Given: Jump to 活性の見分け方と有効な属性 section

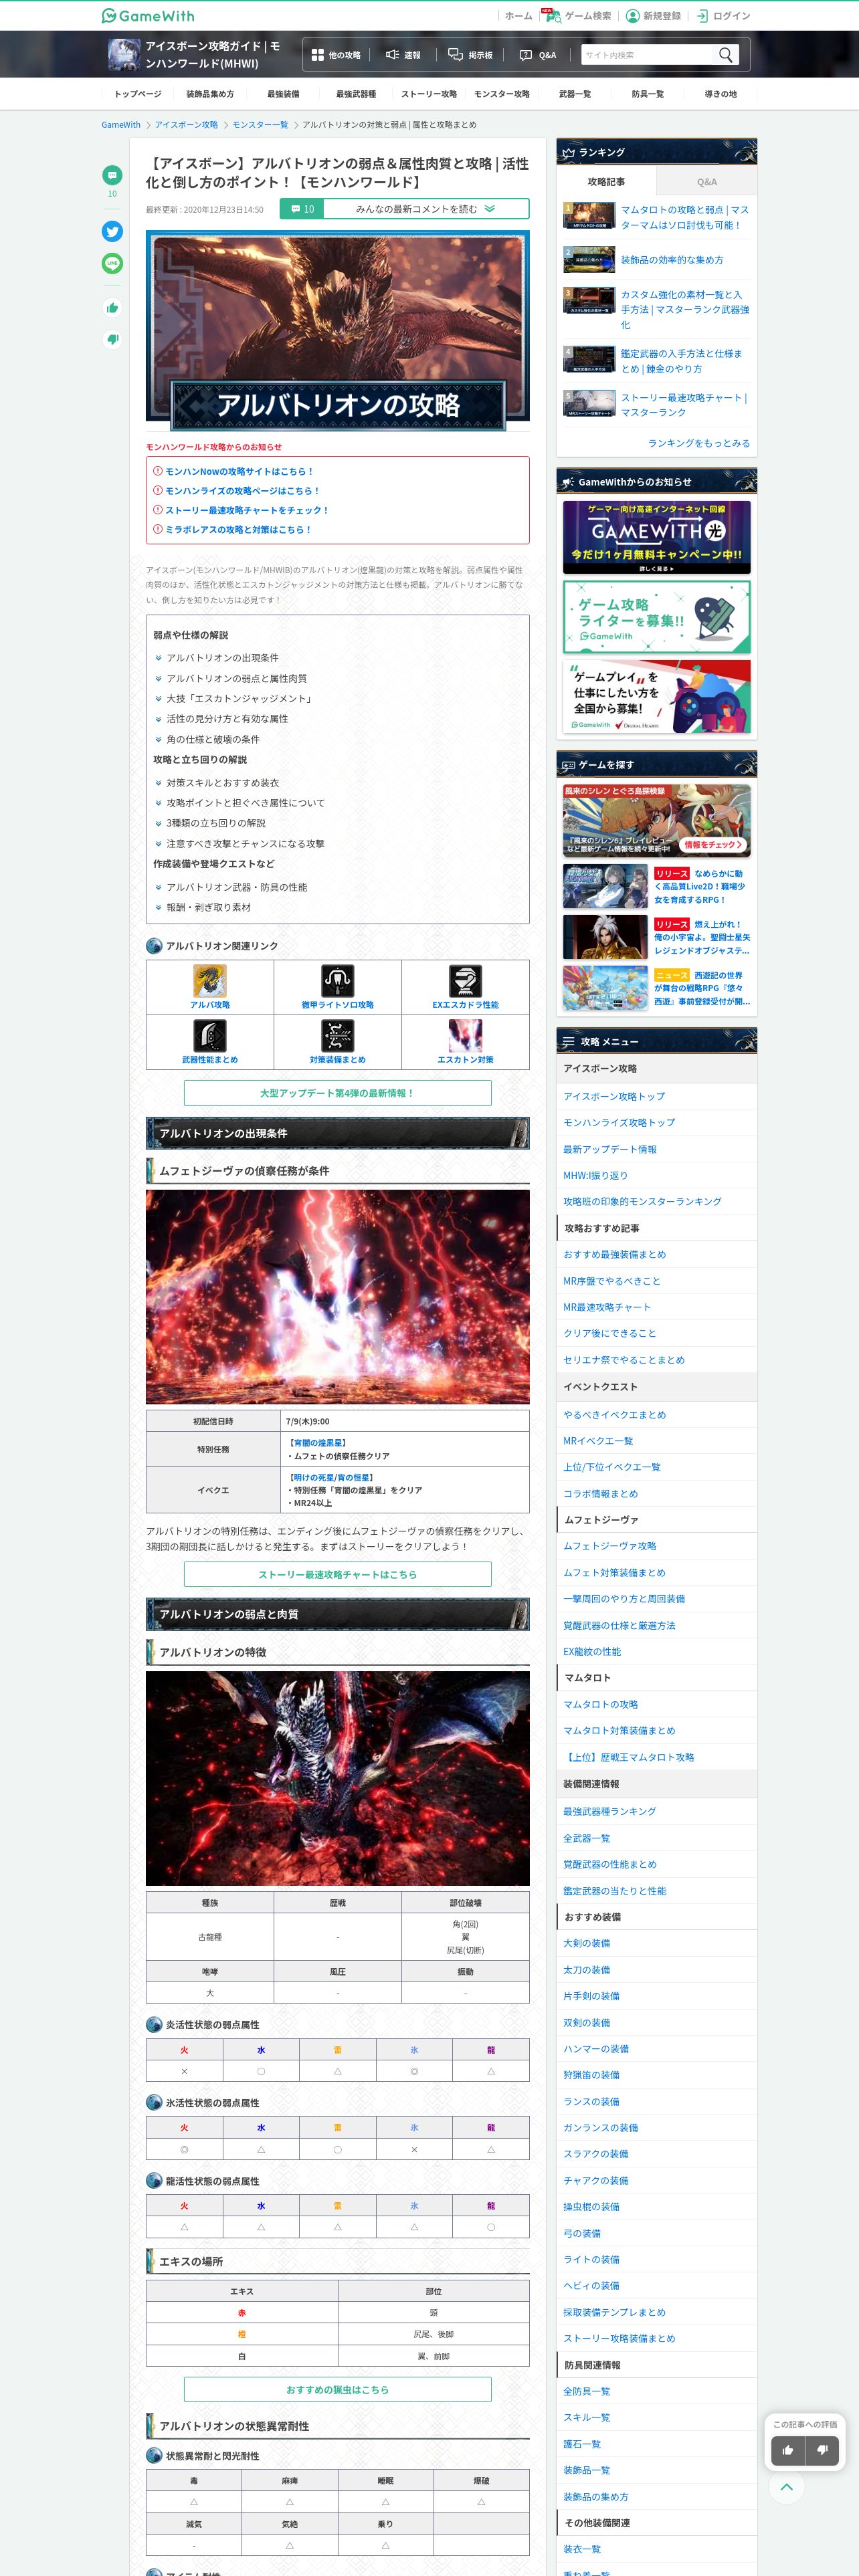Looking at the screenshot, I should pos(227,719).
